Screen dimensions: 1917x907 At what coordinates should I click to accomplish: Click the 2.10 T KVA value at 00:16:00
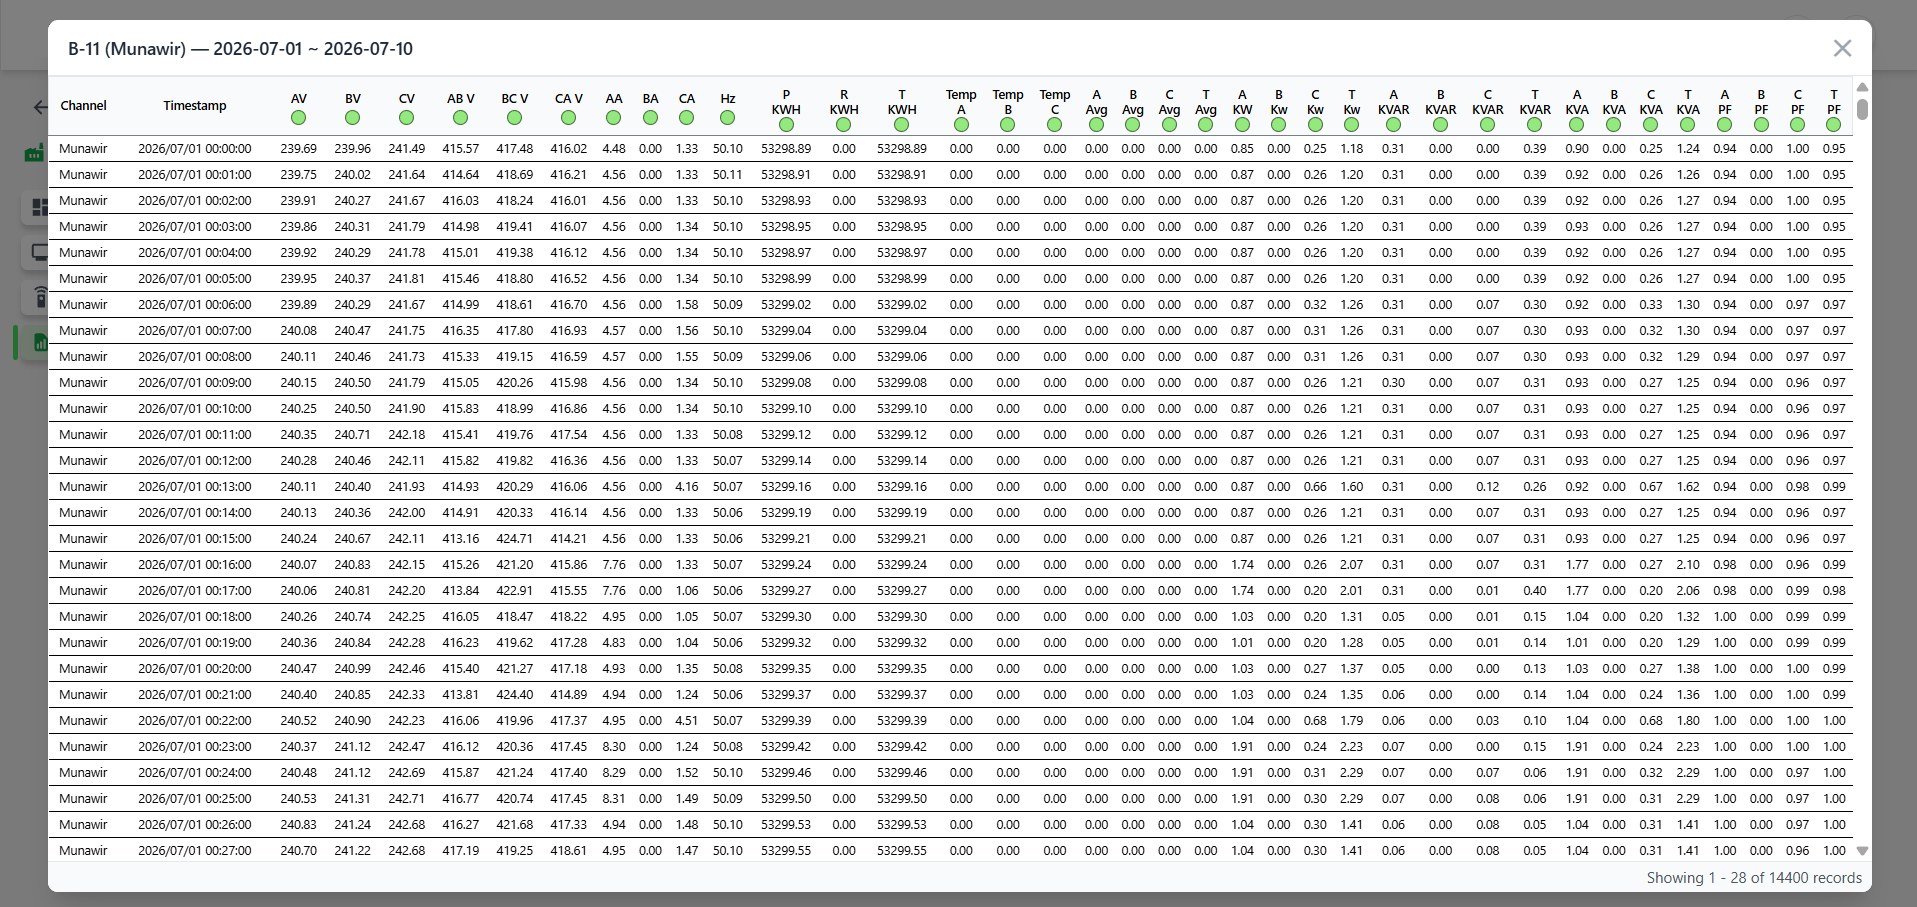click(1688, 565)
